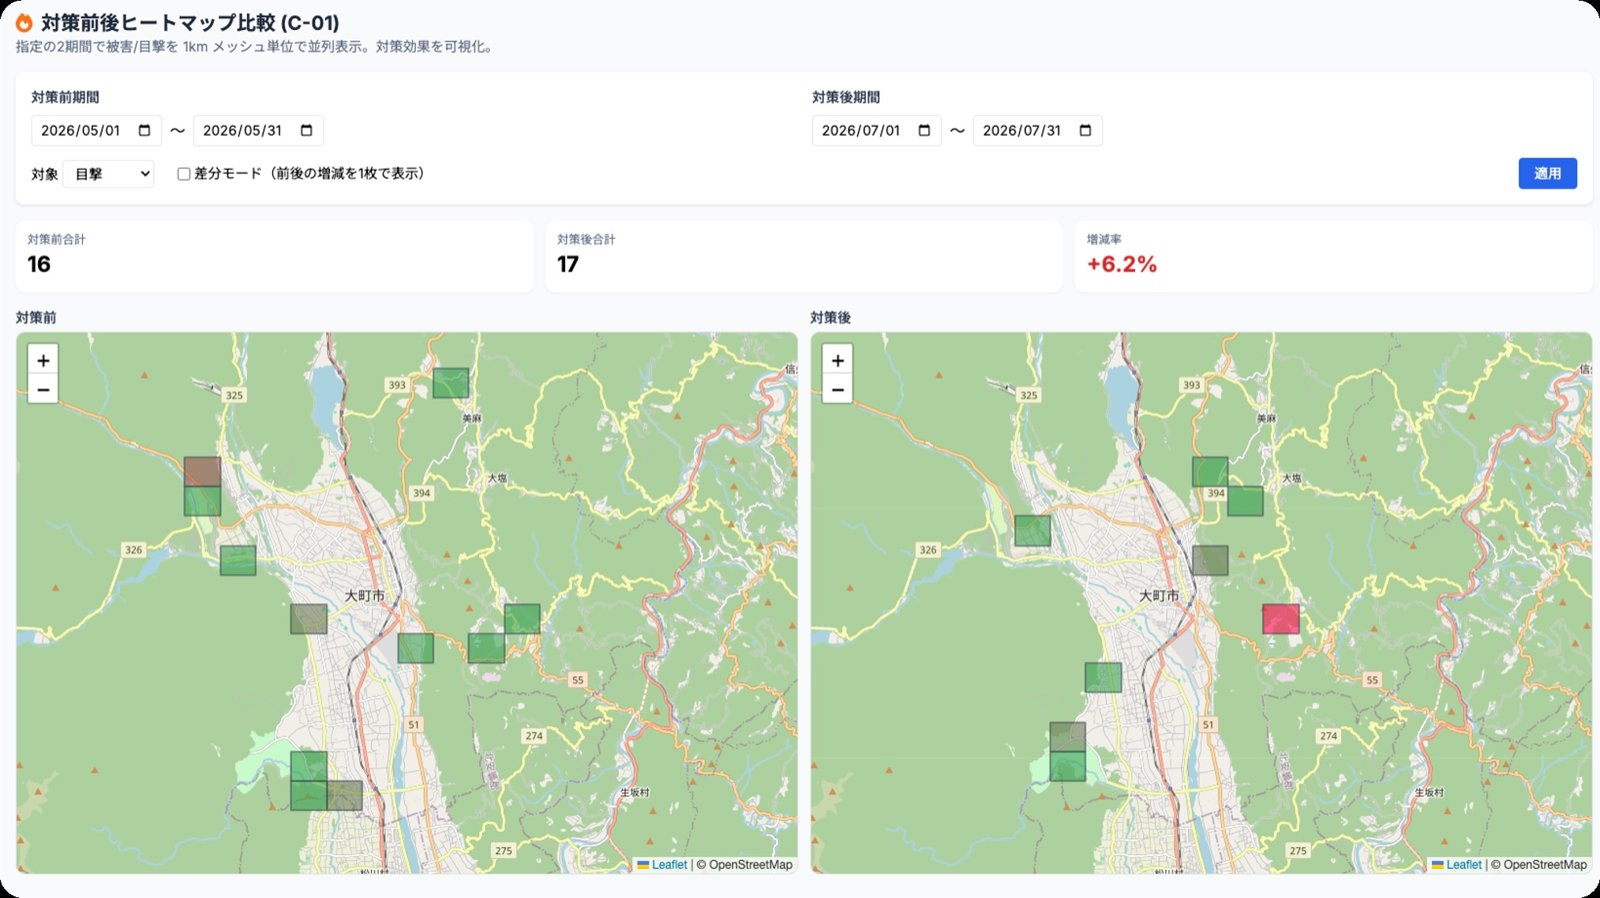Screen dimensions: 1600x898
Task: Click the 生坂村 label on 対策後 map
Action: 1429,792
